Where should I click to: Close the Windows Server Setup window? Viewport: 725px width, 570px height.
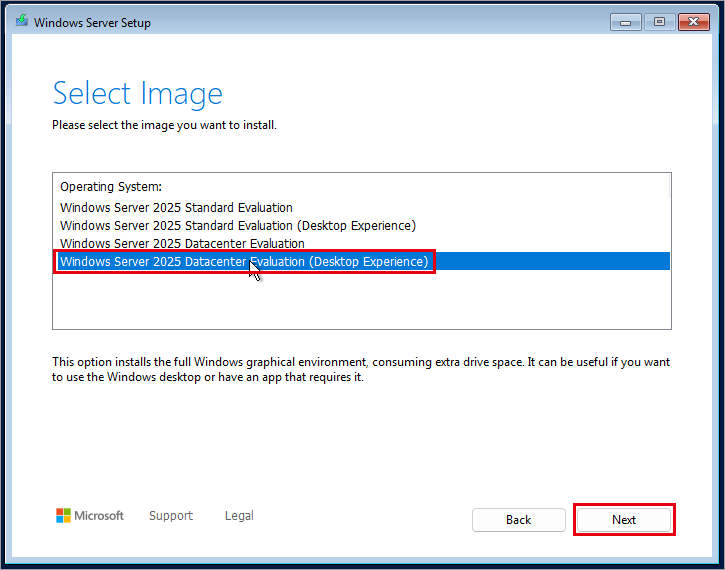694,22
